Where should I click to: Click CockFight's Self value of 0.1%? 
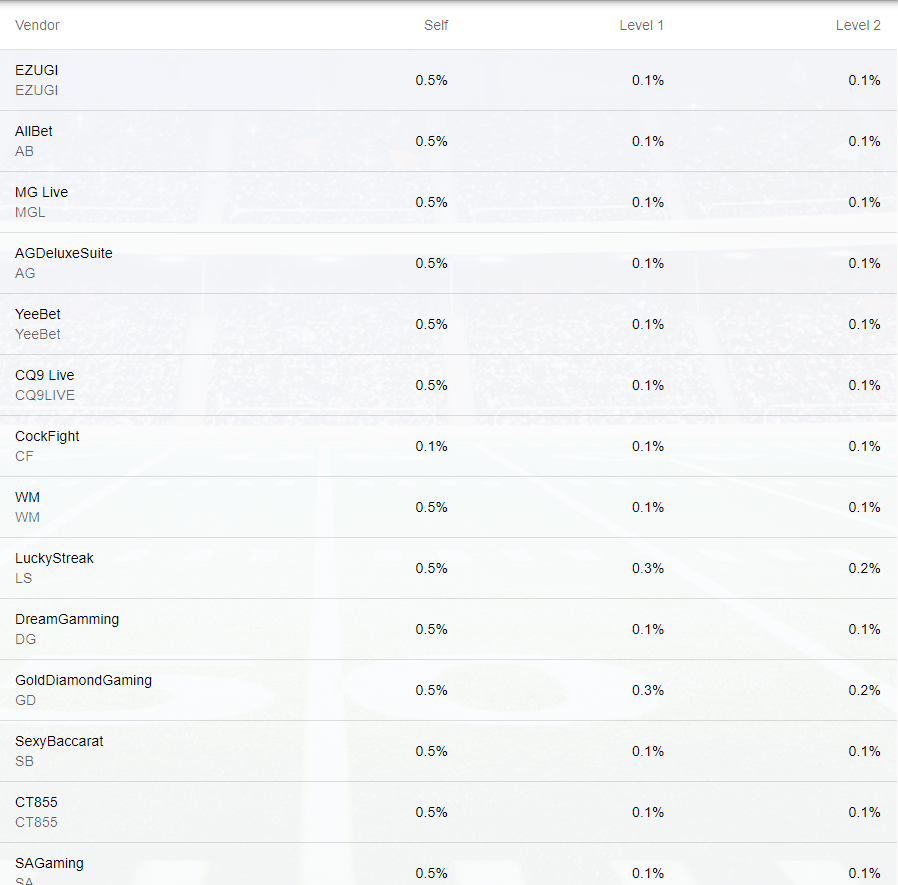pos(431,446)
